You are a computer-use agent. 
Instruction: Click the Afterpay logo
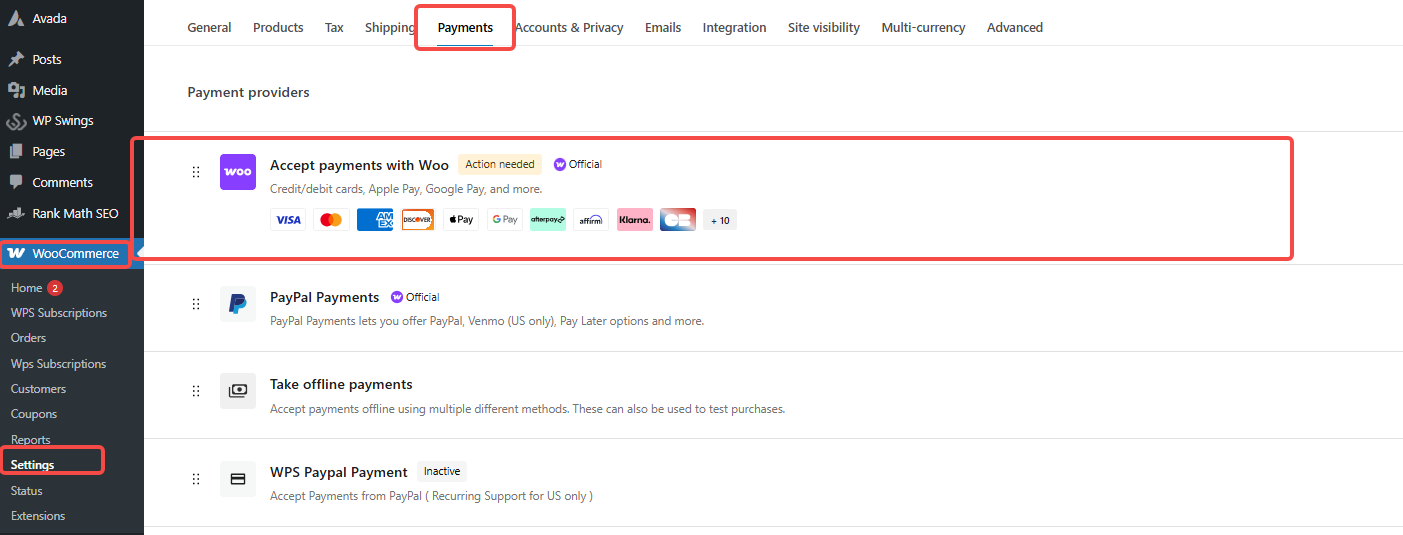[548, 220]
